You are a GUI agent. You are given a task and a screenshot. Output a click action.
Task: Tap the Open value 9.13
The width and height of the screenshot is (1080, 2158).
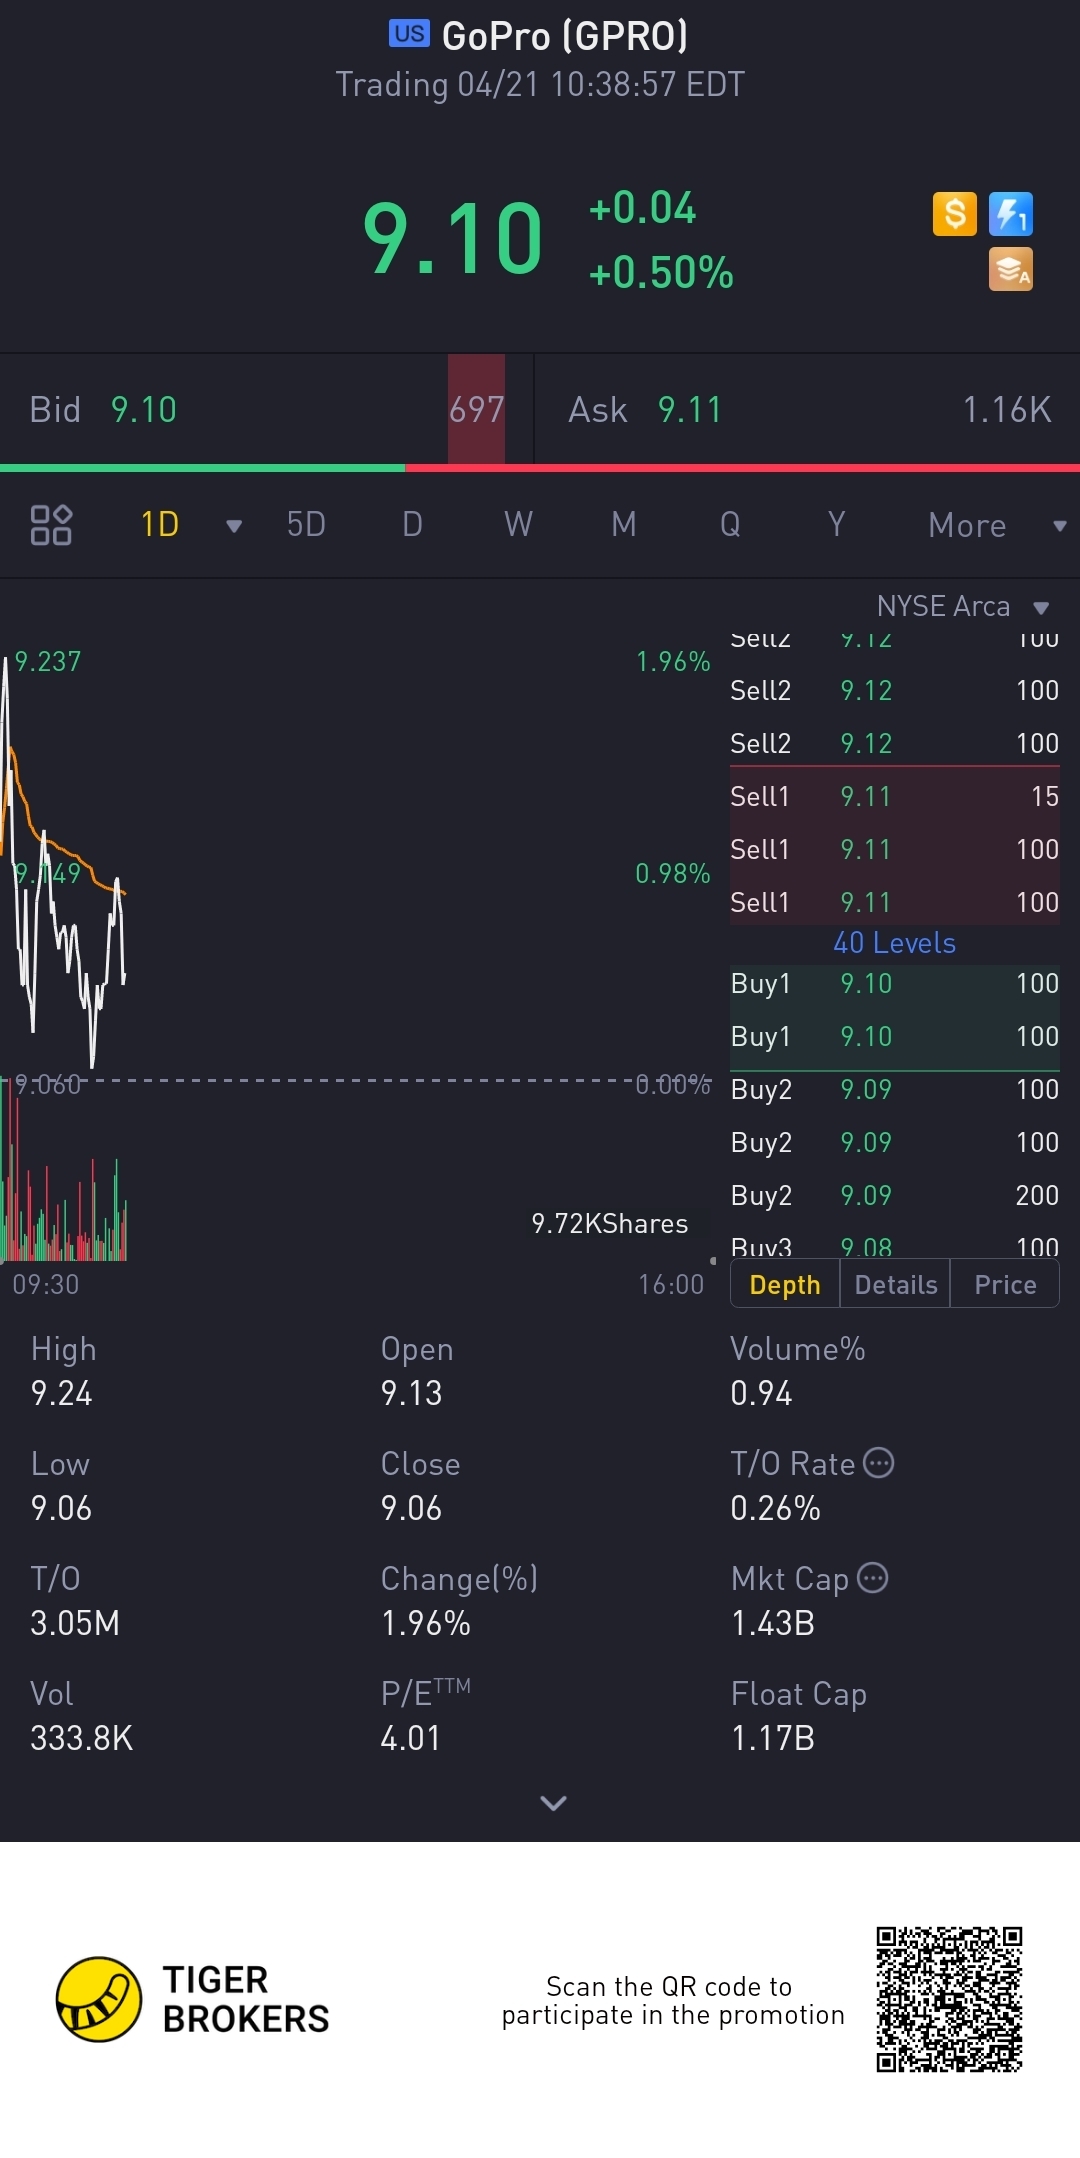[411, 1393]
